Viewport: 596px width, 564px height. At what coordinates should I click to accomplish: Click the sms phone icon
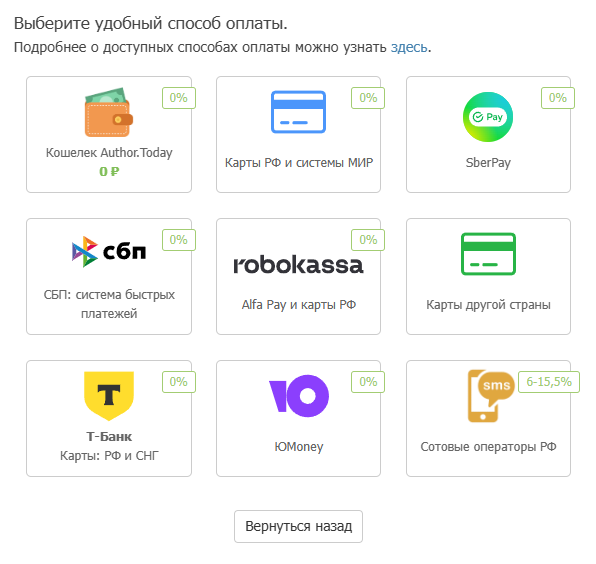(x=490, y=396)
